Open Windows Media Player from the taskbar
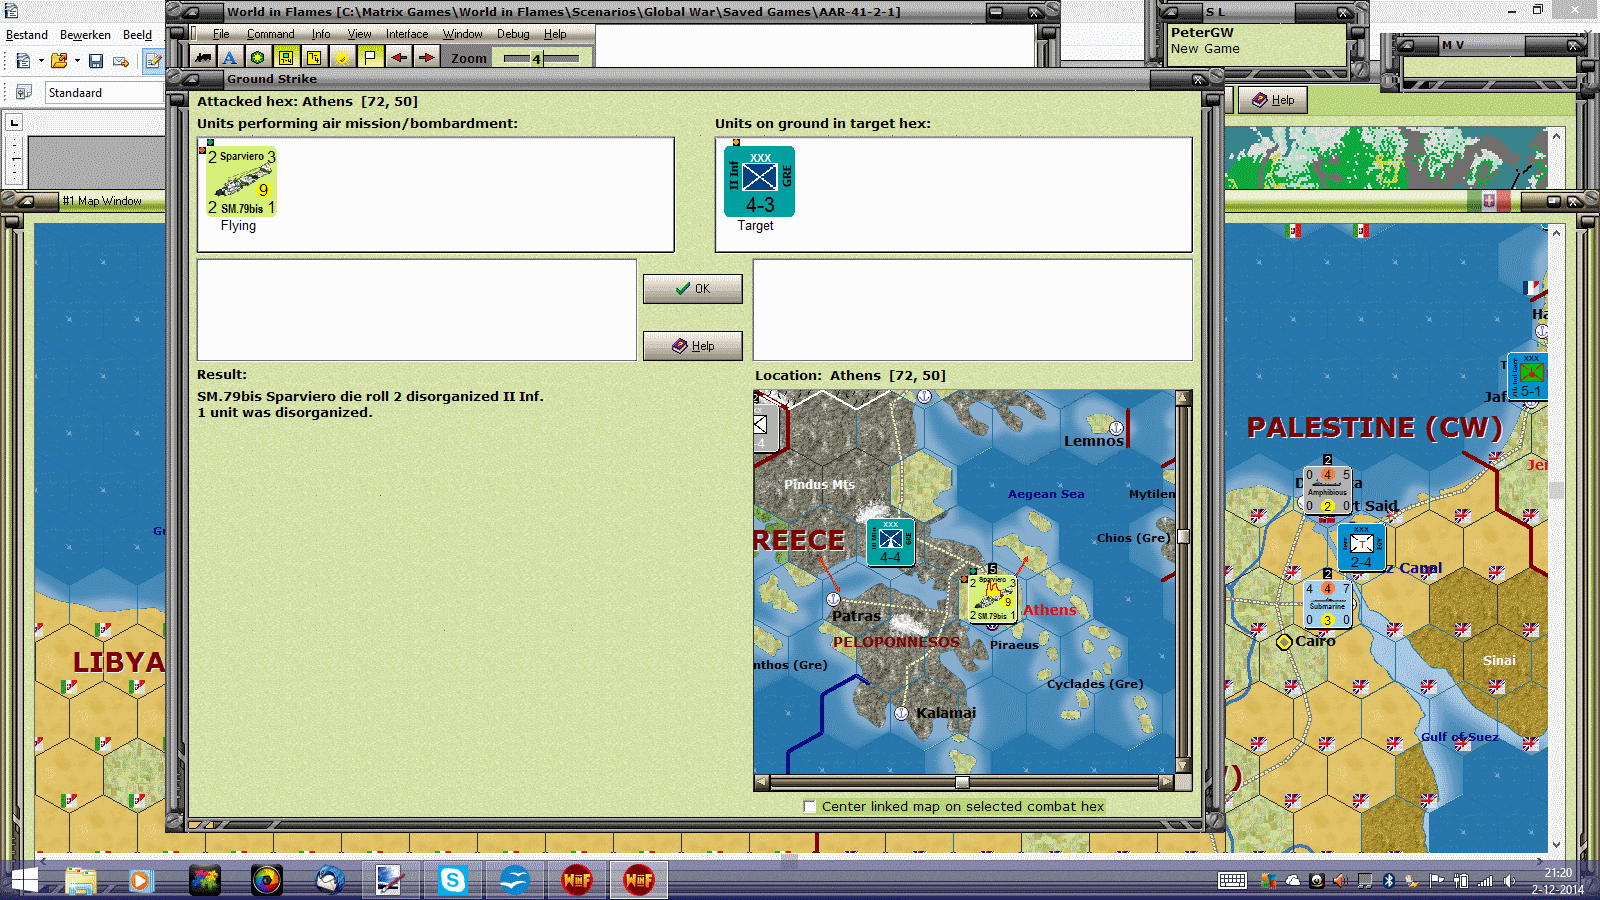The width and height of the screenshot is (1600, 900). [141, 880]
